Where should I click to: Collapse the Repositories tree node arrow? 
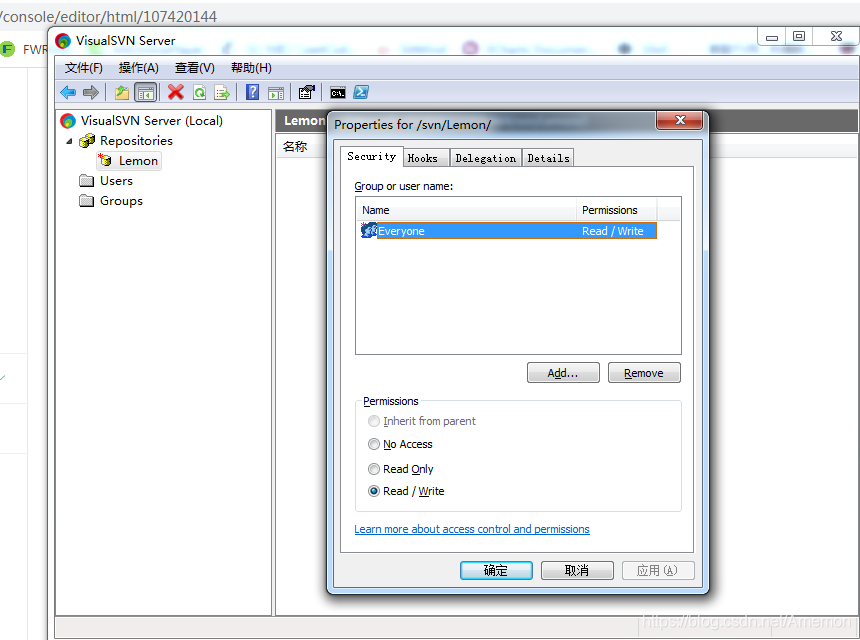click(69, 141)
